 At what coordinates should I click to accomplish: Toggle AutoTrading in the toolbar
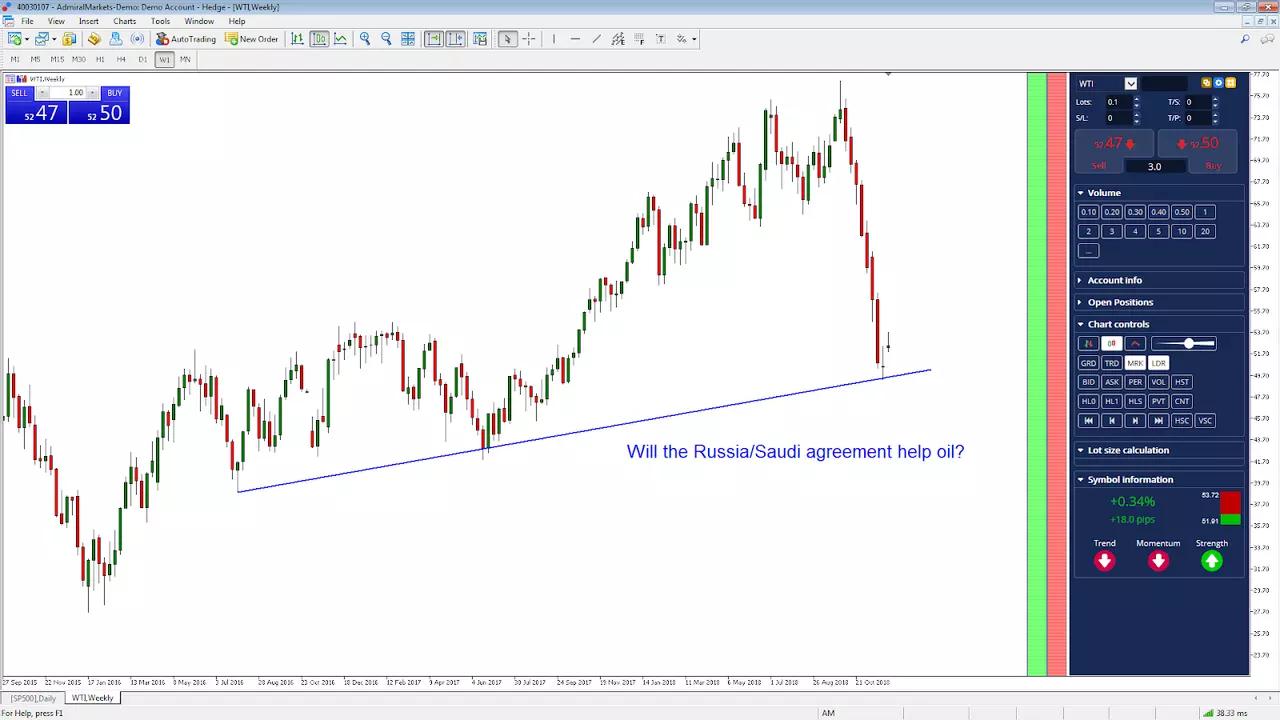point(186,39)
